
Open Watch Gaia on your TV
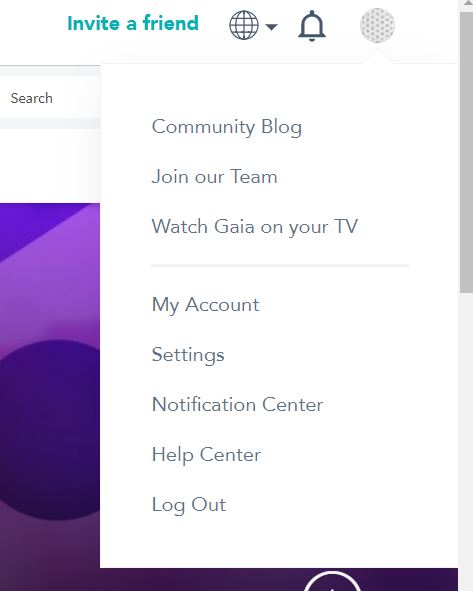coord(255,227)
